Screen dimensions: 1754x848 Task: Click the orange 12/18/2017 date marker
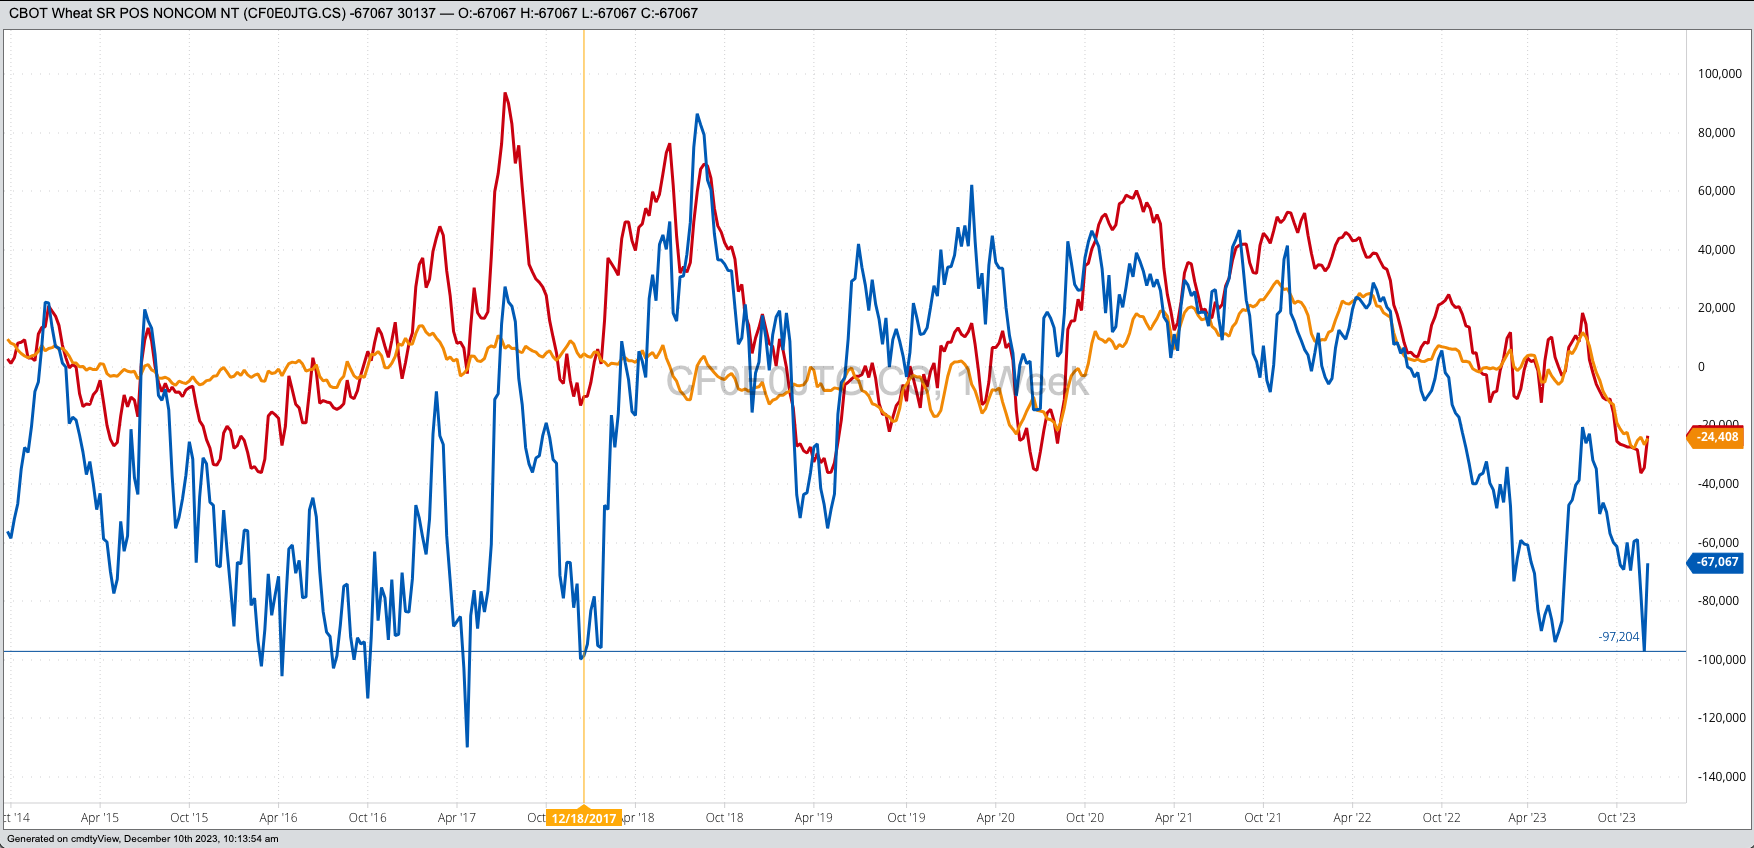click(584, 818)
